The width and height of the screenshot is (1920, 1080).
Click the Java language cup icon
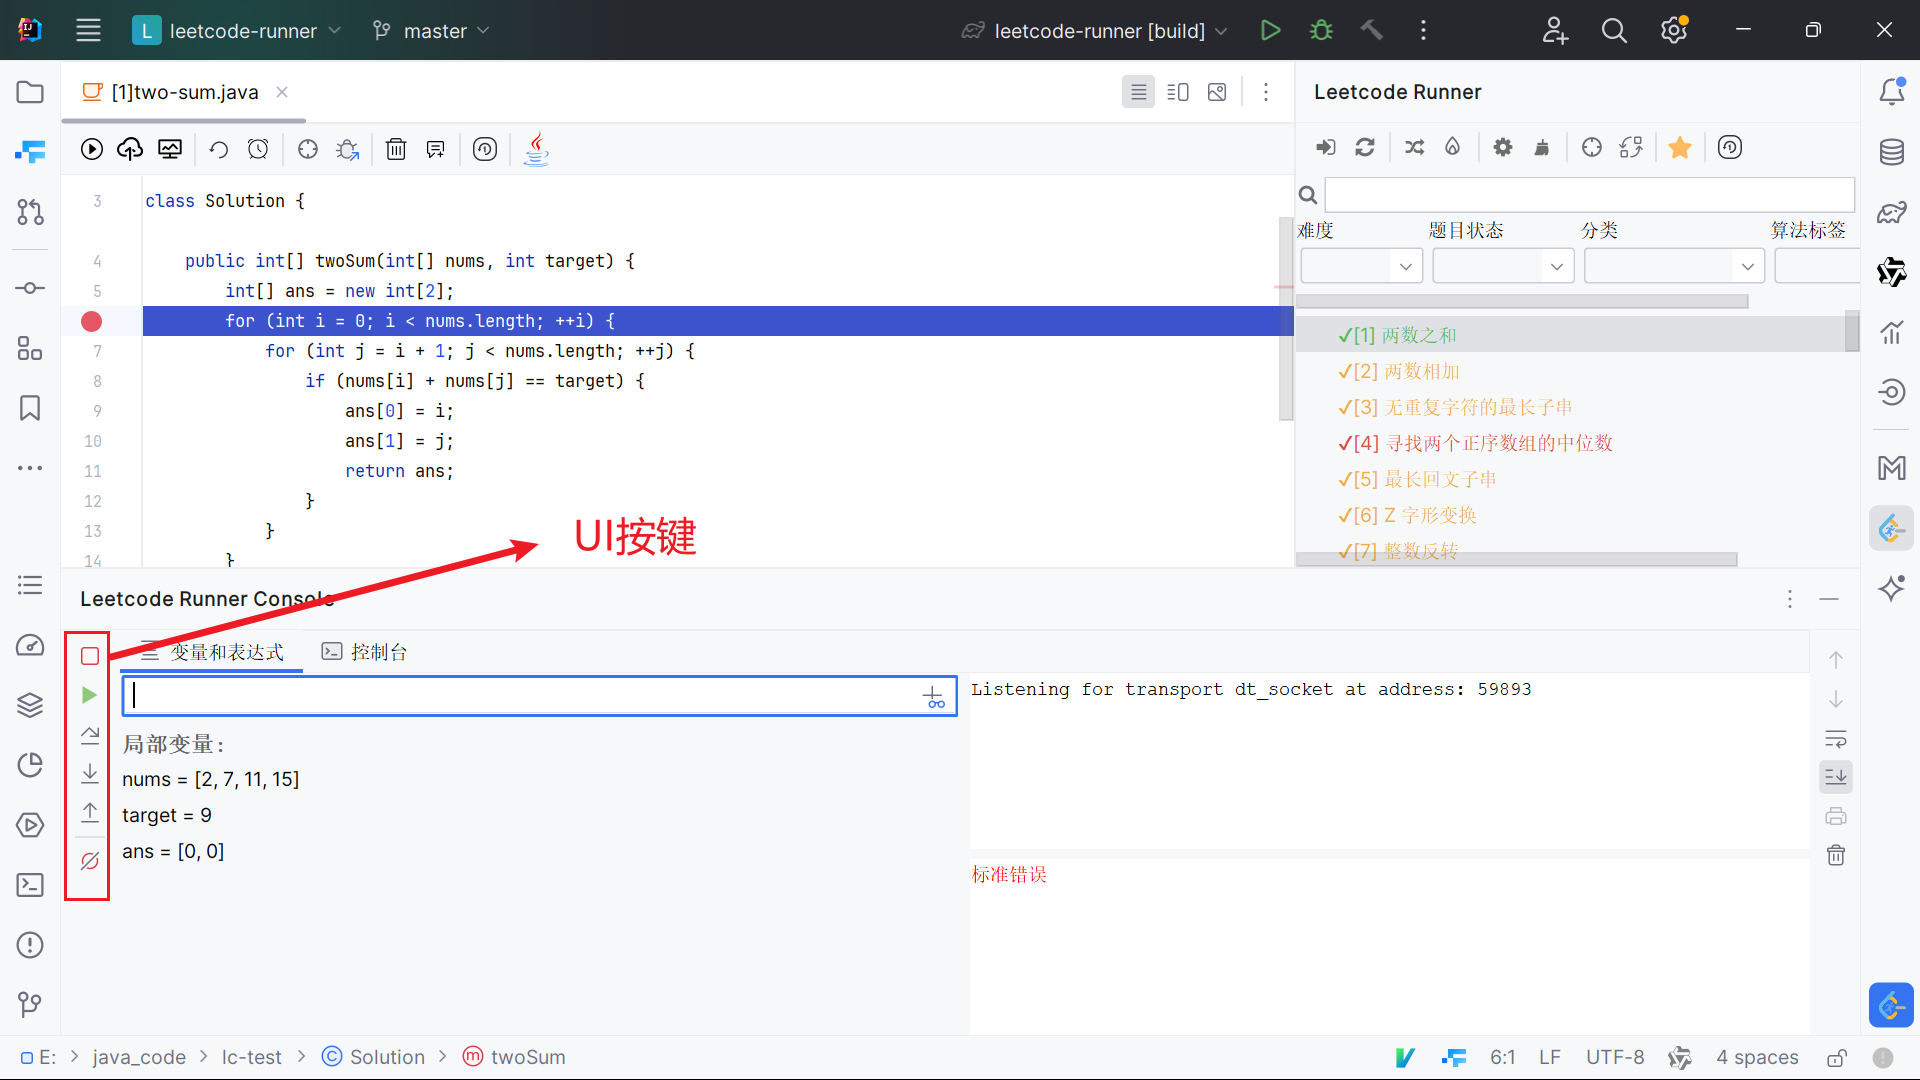536,149
